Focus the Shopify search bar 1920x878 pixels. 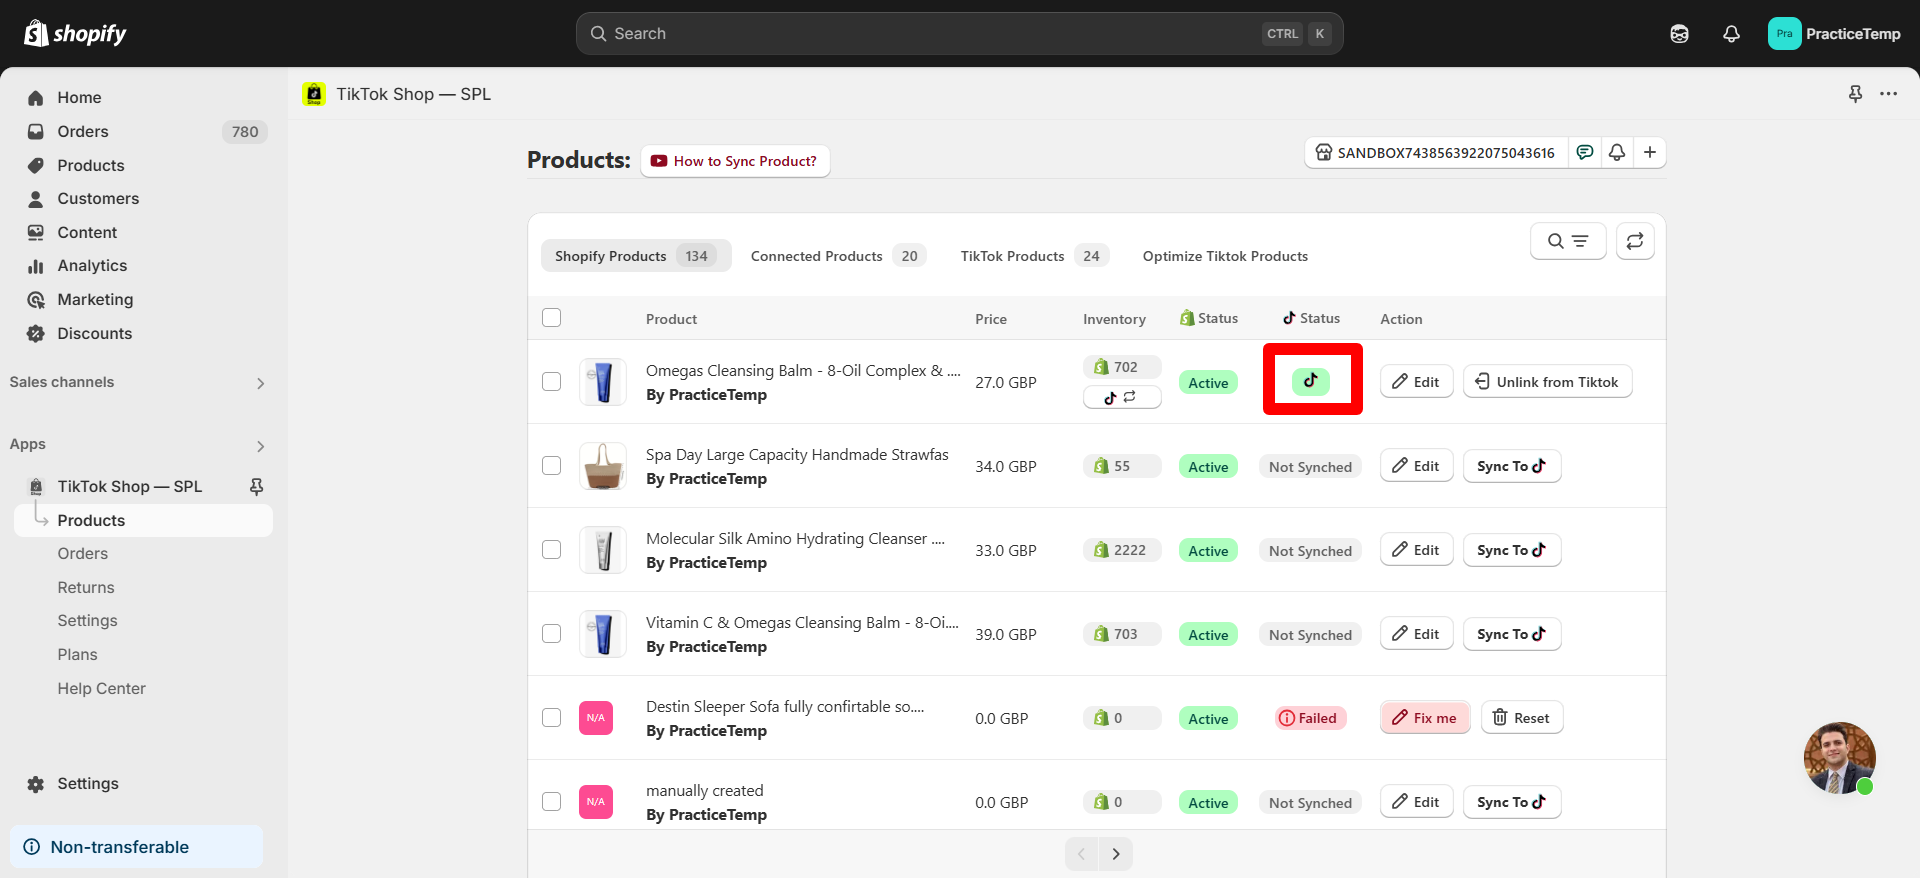[x=959, y=34]
